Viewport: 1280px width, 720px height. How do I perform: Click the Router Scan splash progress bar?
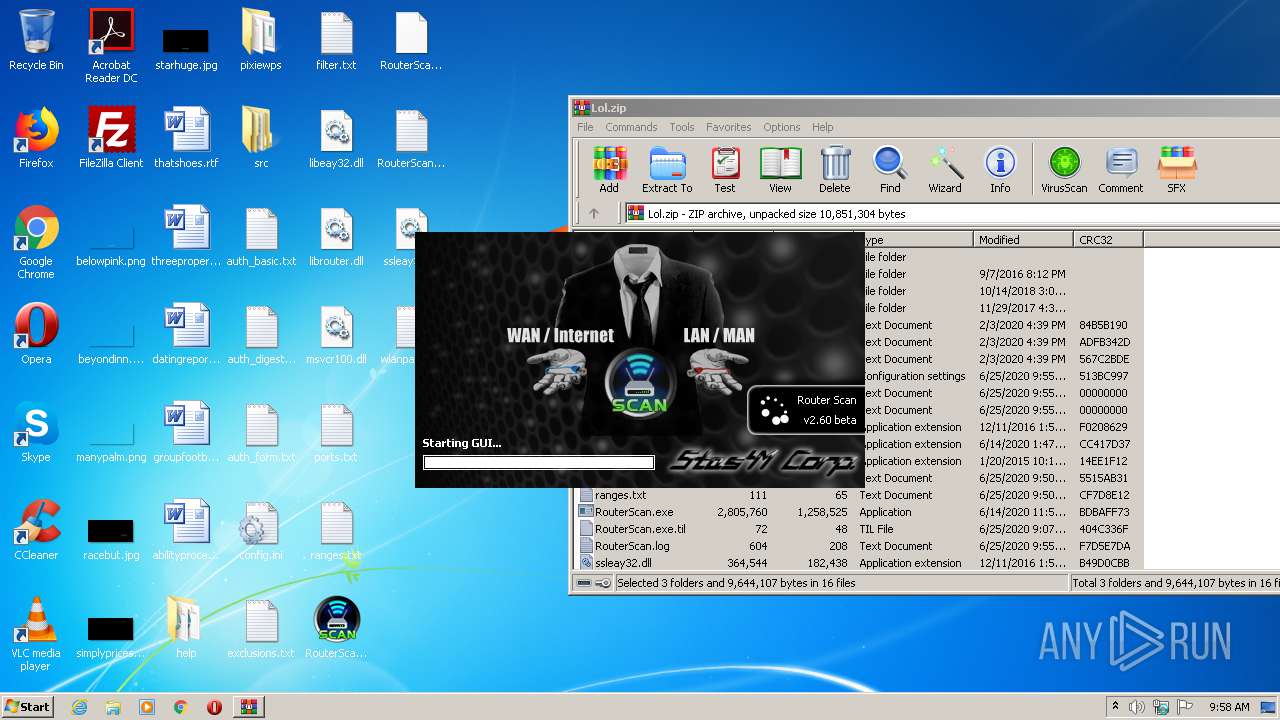click(x=539, y=462)
